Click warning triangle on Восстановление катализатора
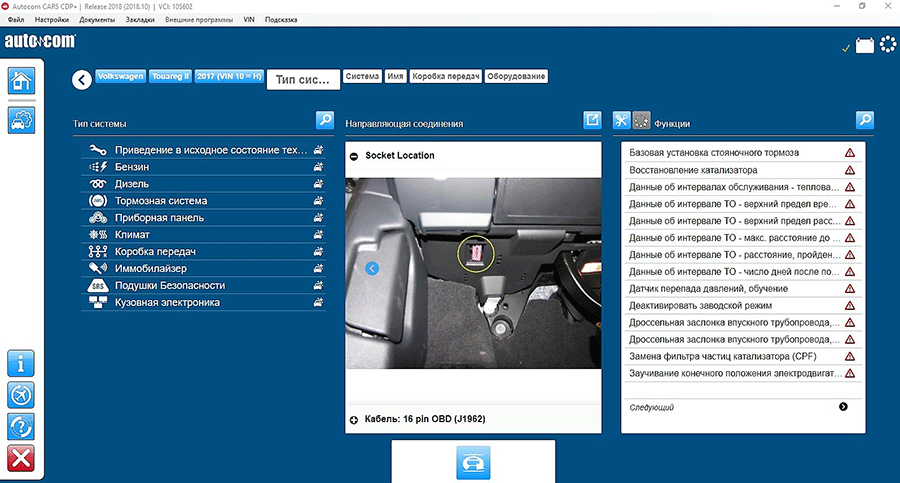This screenshot has width=900, height=483. 849,170
